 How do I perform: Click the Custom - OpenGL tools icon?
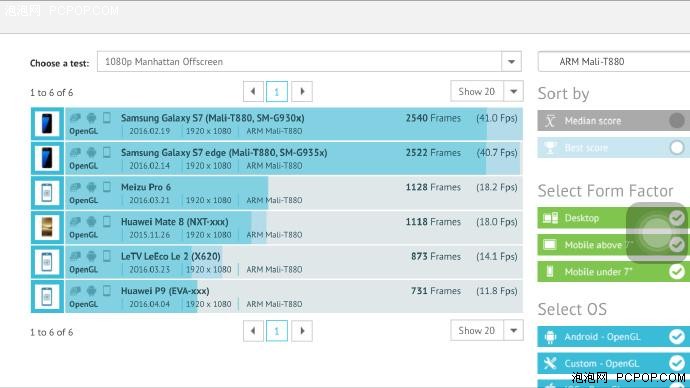[550, 363]
